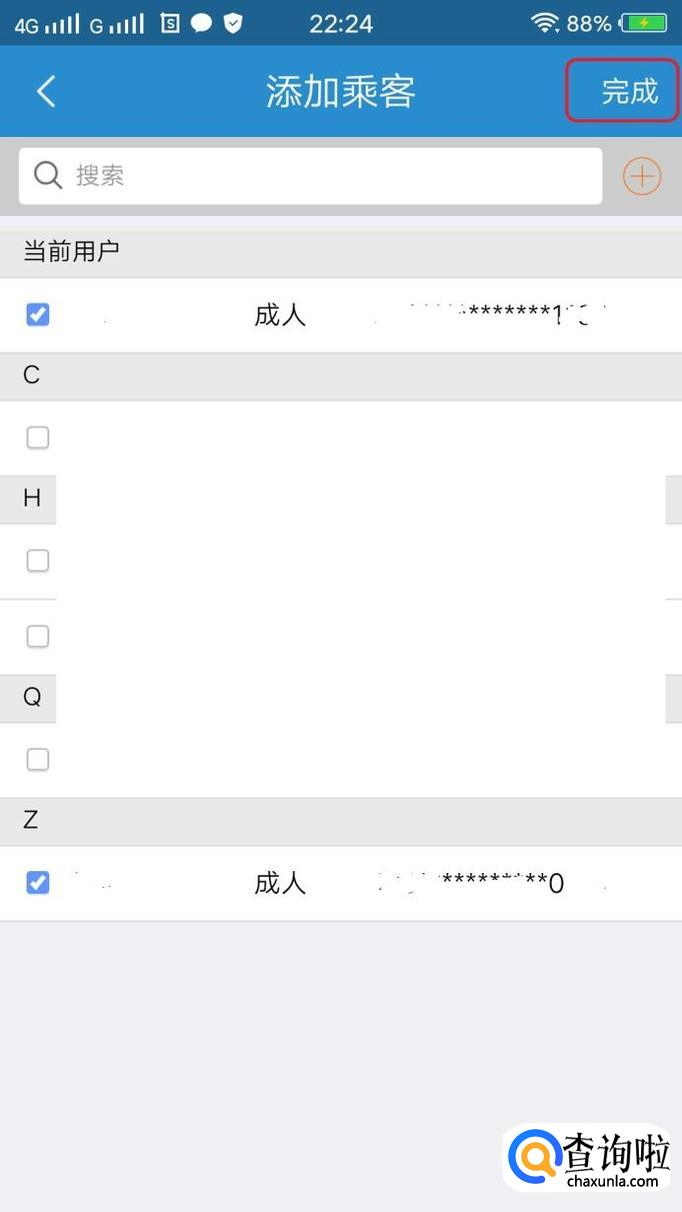Uncheck the passenger under section Z
Screen dimensions: 682x1212
click(x=37, y=883)
